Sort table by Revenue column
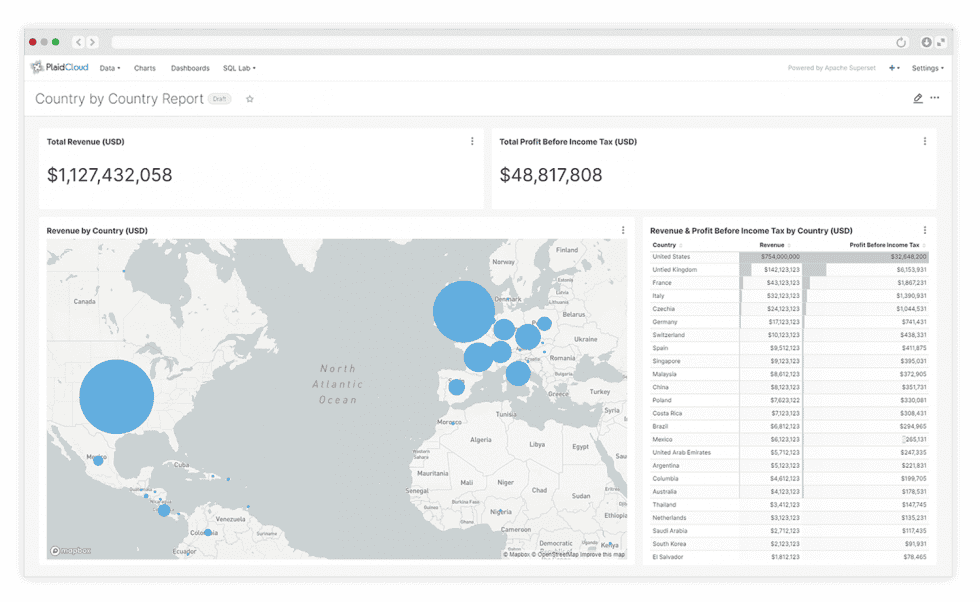Image resolution: width=980 pixels, height=602 pixels. point(774,245)
